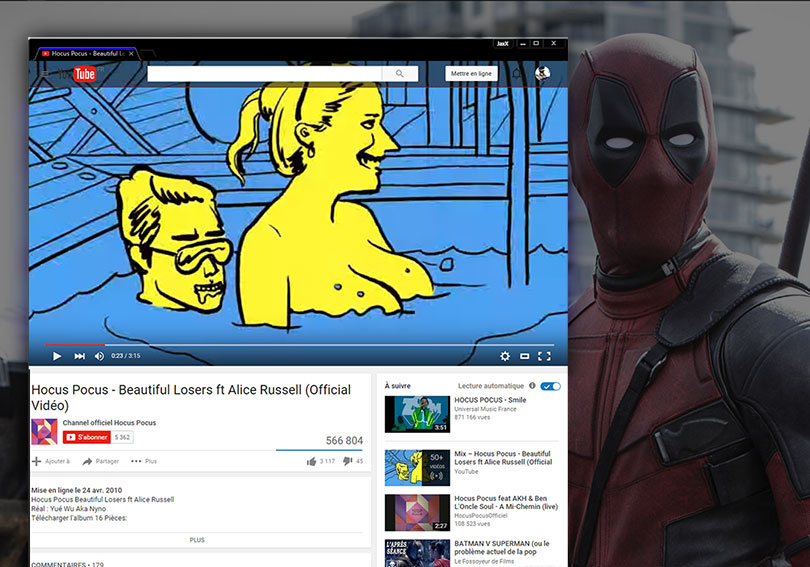Click the channel avatar thumbnail
Viewport: 810px width, 567px height.
(44, 432)
